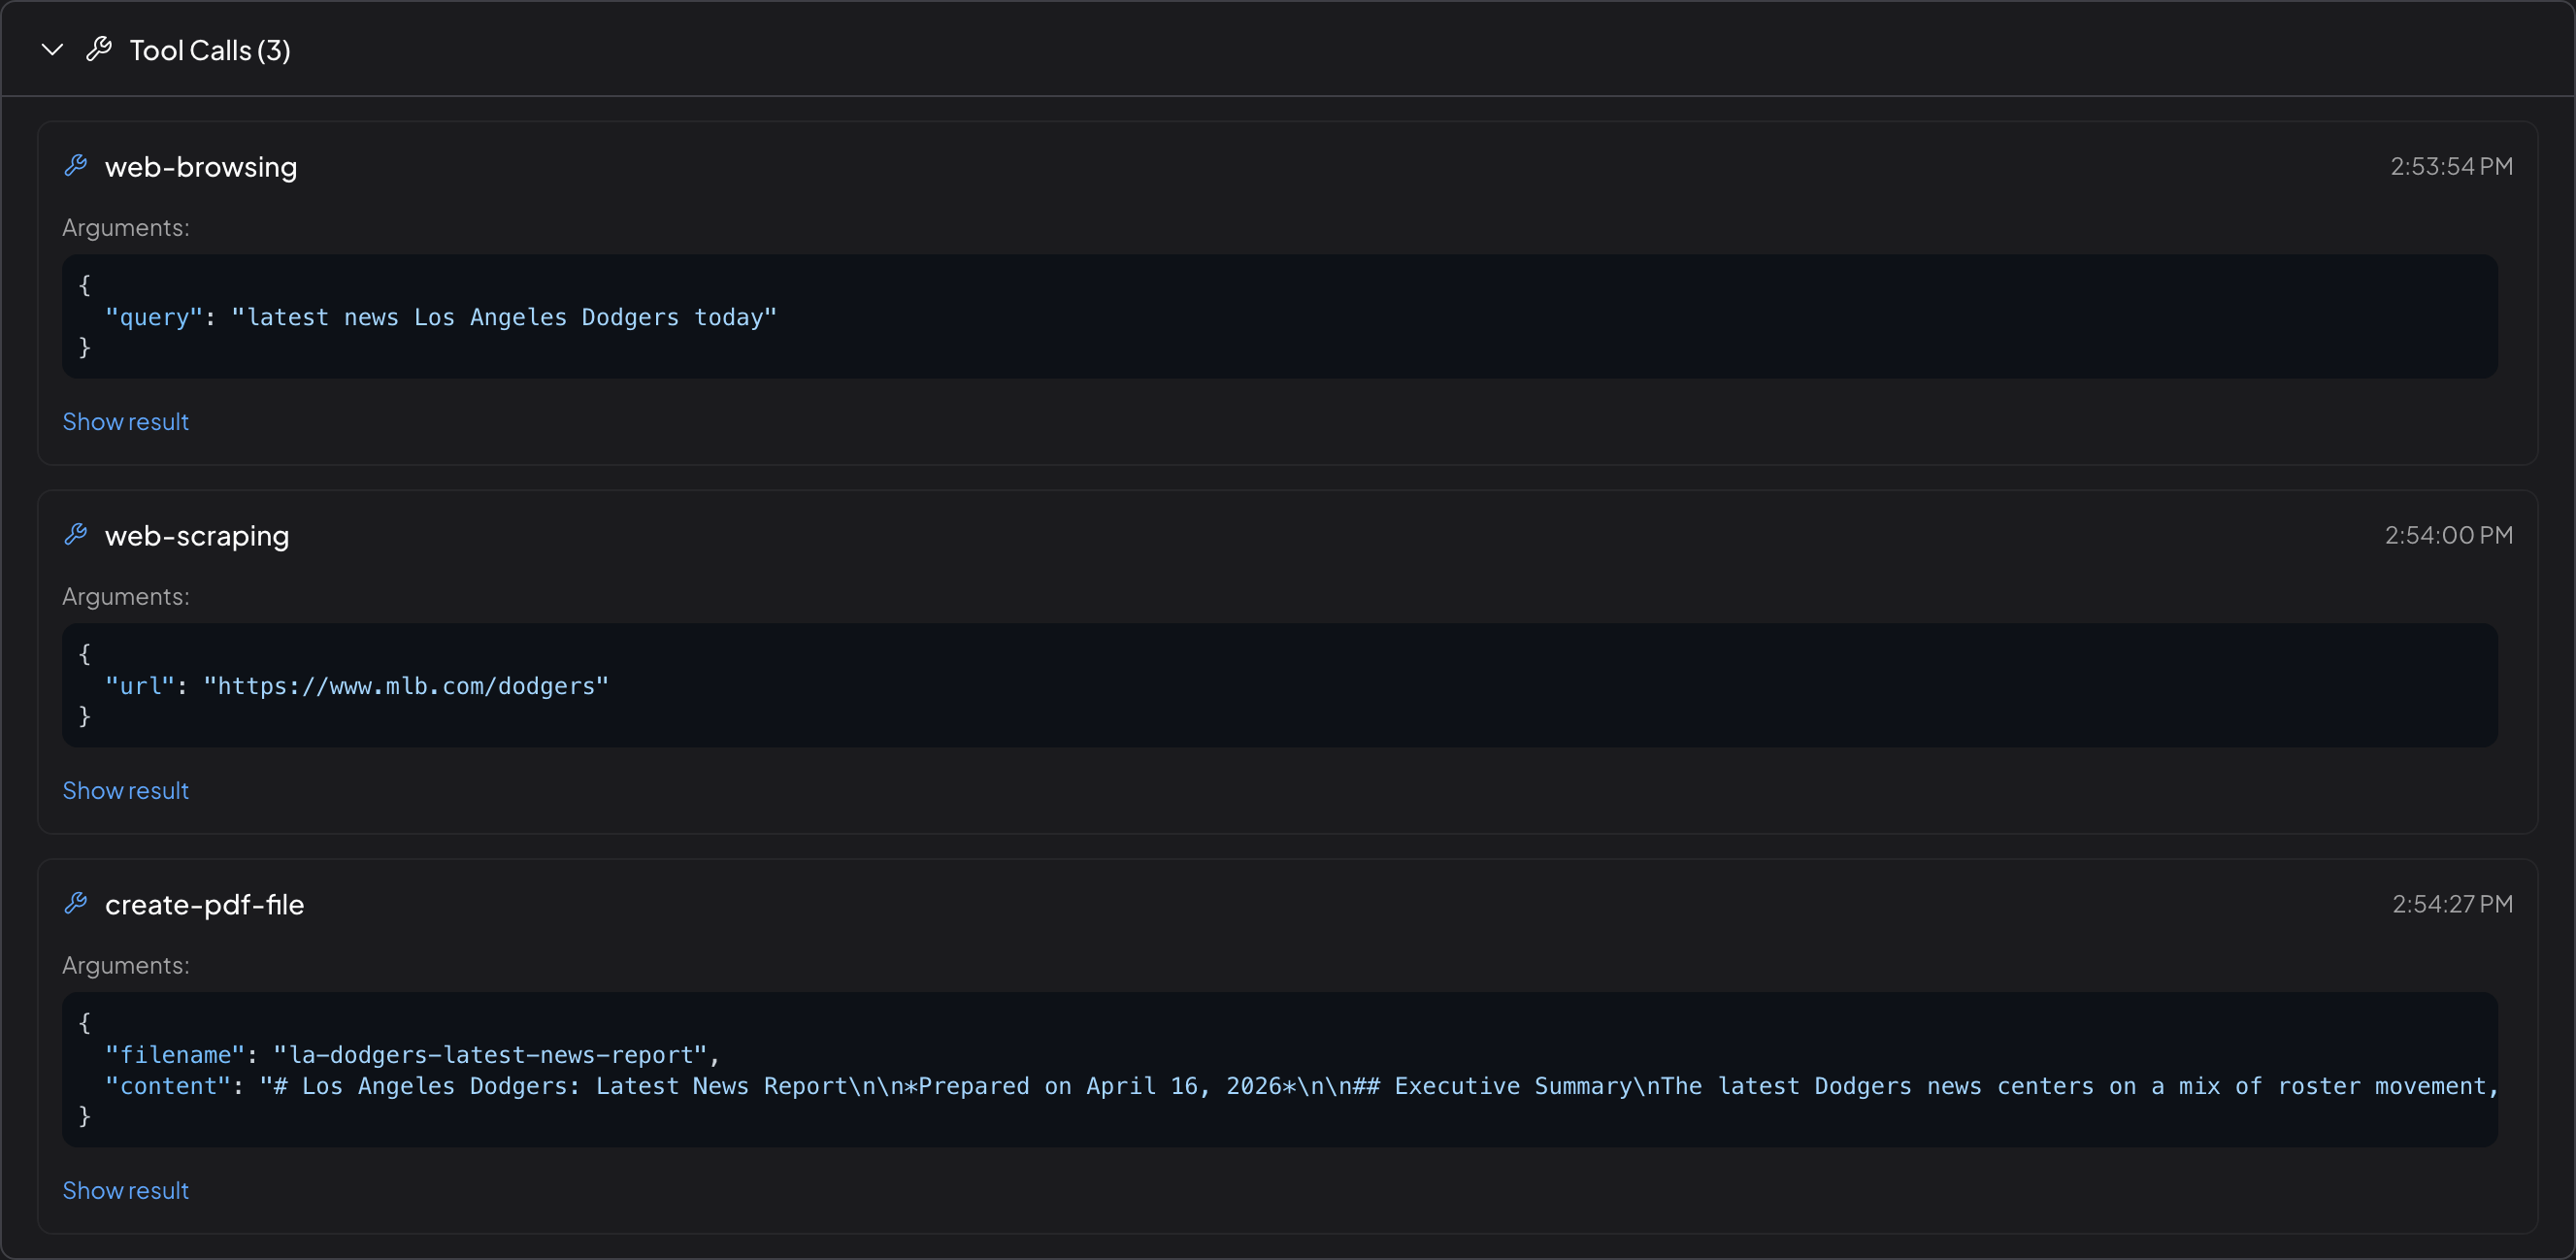
Task: Select the web-scraping card title
Action: (197, 535)
